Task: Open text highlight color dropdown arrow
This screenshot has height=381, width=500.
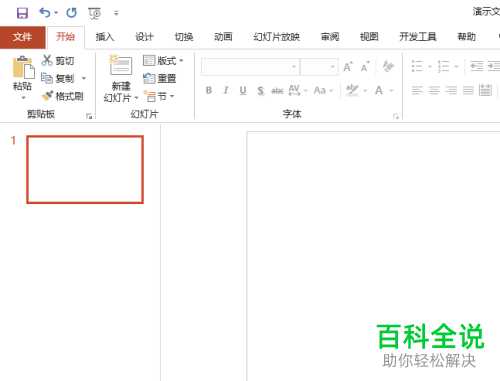Action: (365, 91)
